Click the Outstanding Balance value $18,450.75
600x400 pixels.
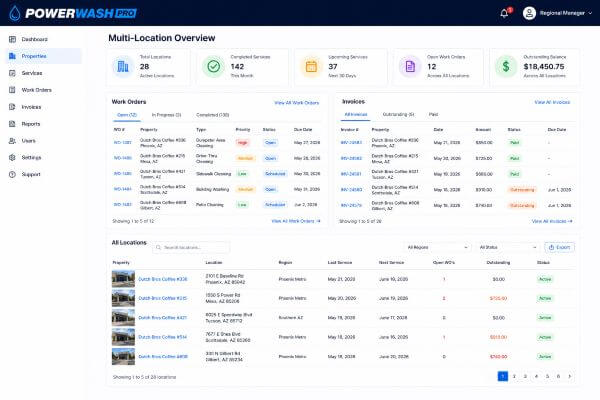click(x=544, y=67)
